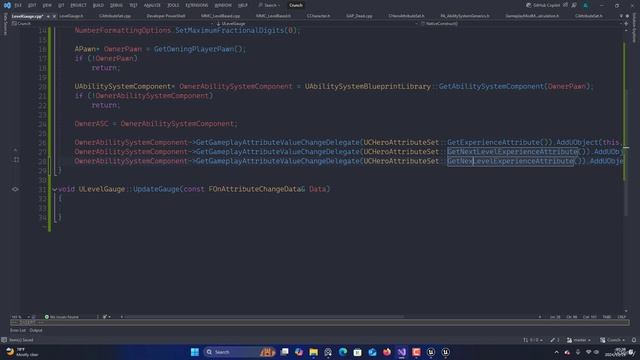The width and height of the screenshot is (640, 360).
Task: Click the TABS indentation indicator
Action: coord(607,317)
